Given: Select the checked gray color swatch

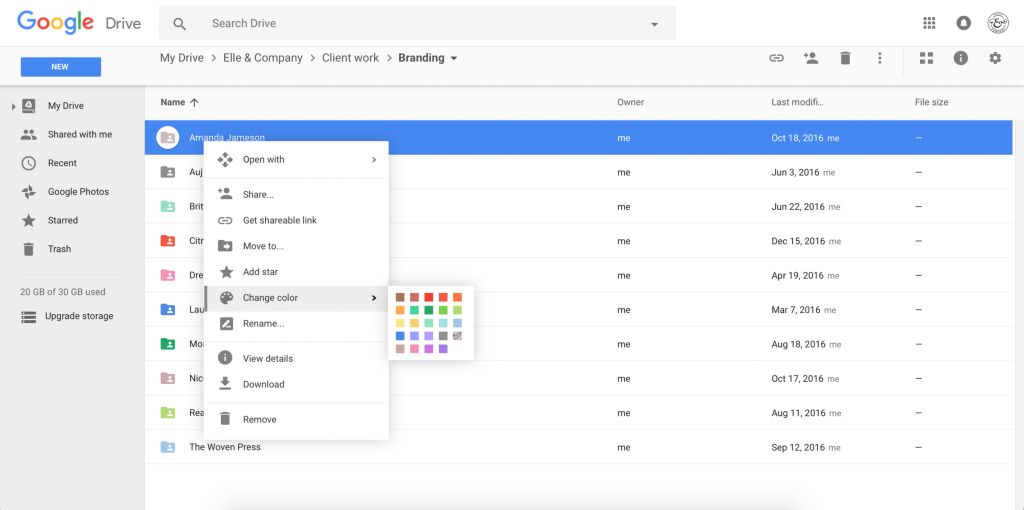Looking at the screenshot, I should [x=457, y=336].
